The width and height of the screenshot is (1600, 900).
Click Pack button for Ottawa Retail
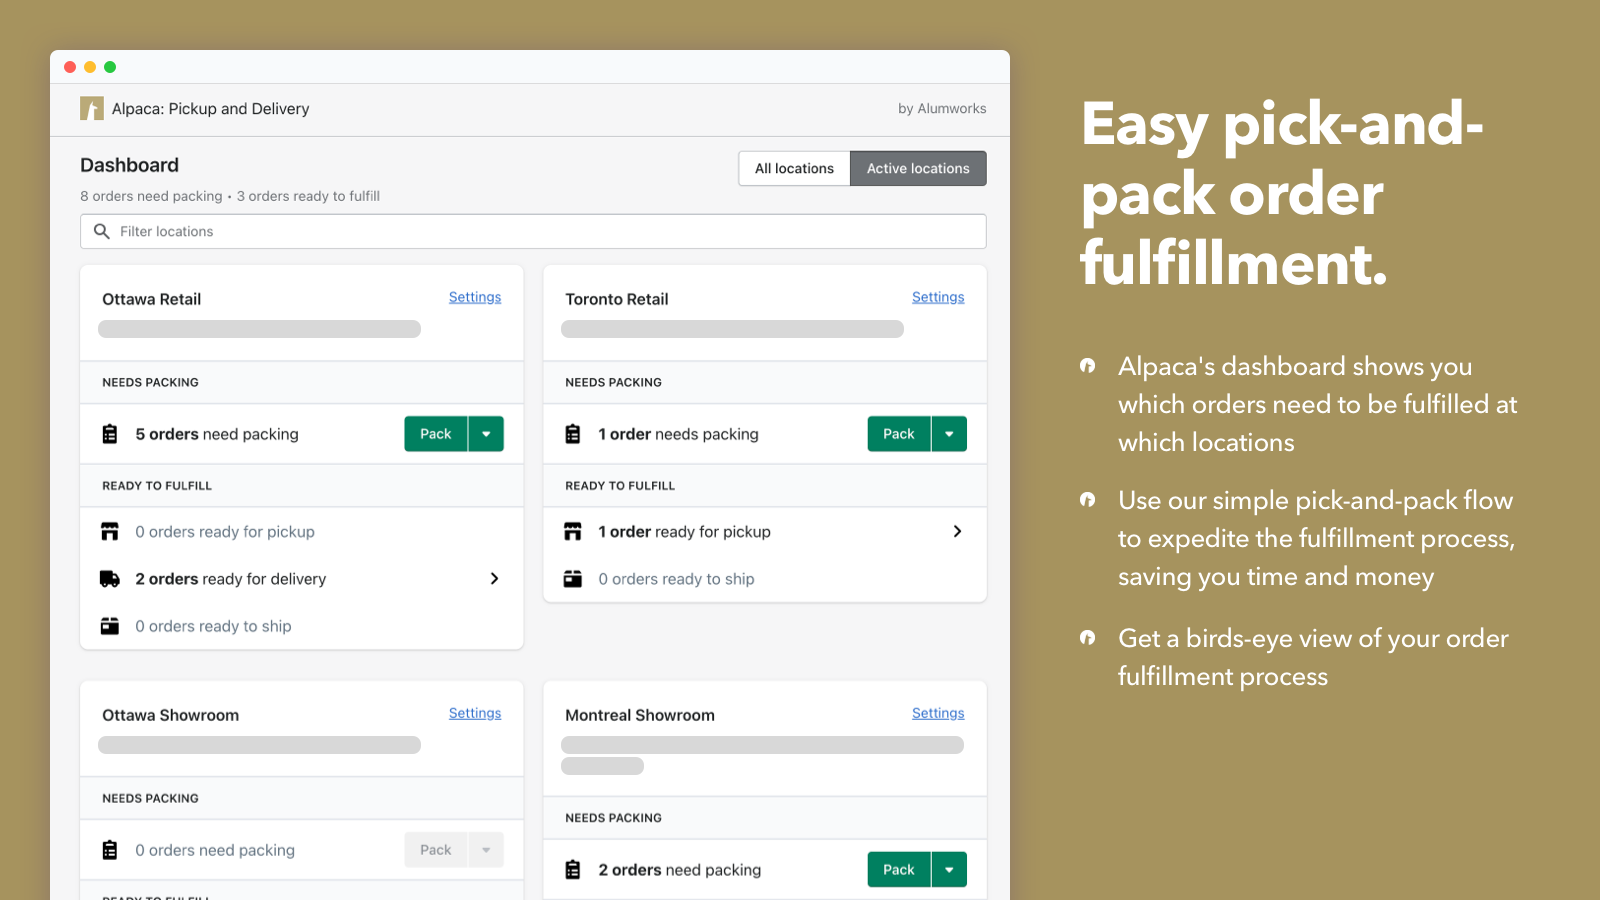435,434
